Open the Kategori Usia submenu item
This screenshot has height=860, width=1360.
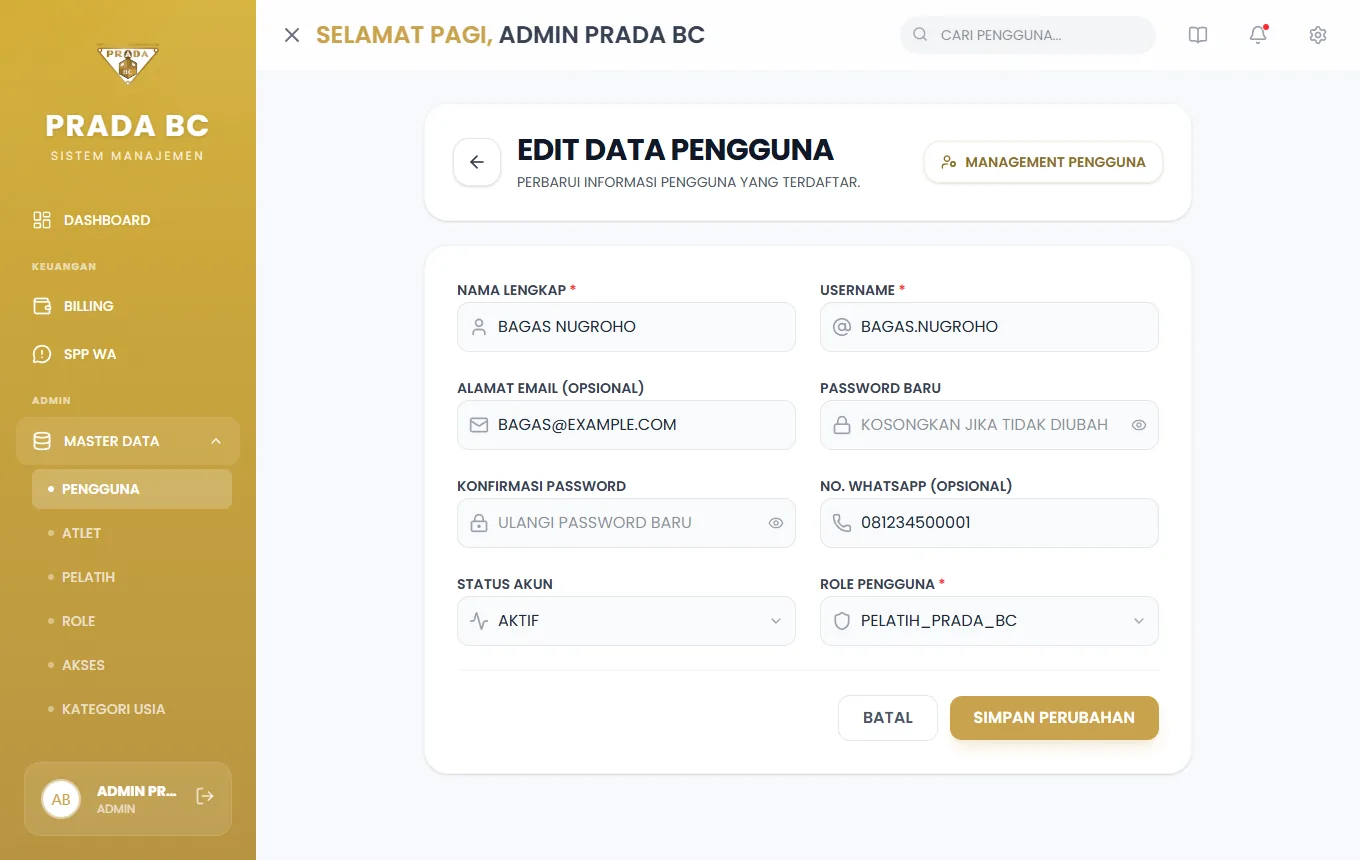click(132, 709)
